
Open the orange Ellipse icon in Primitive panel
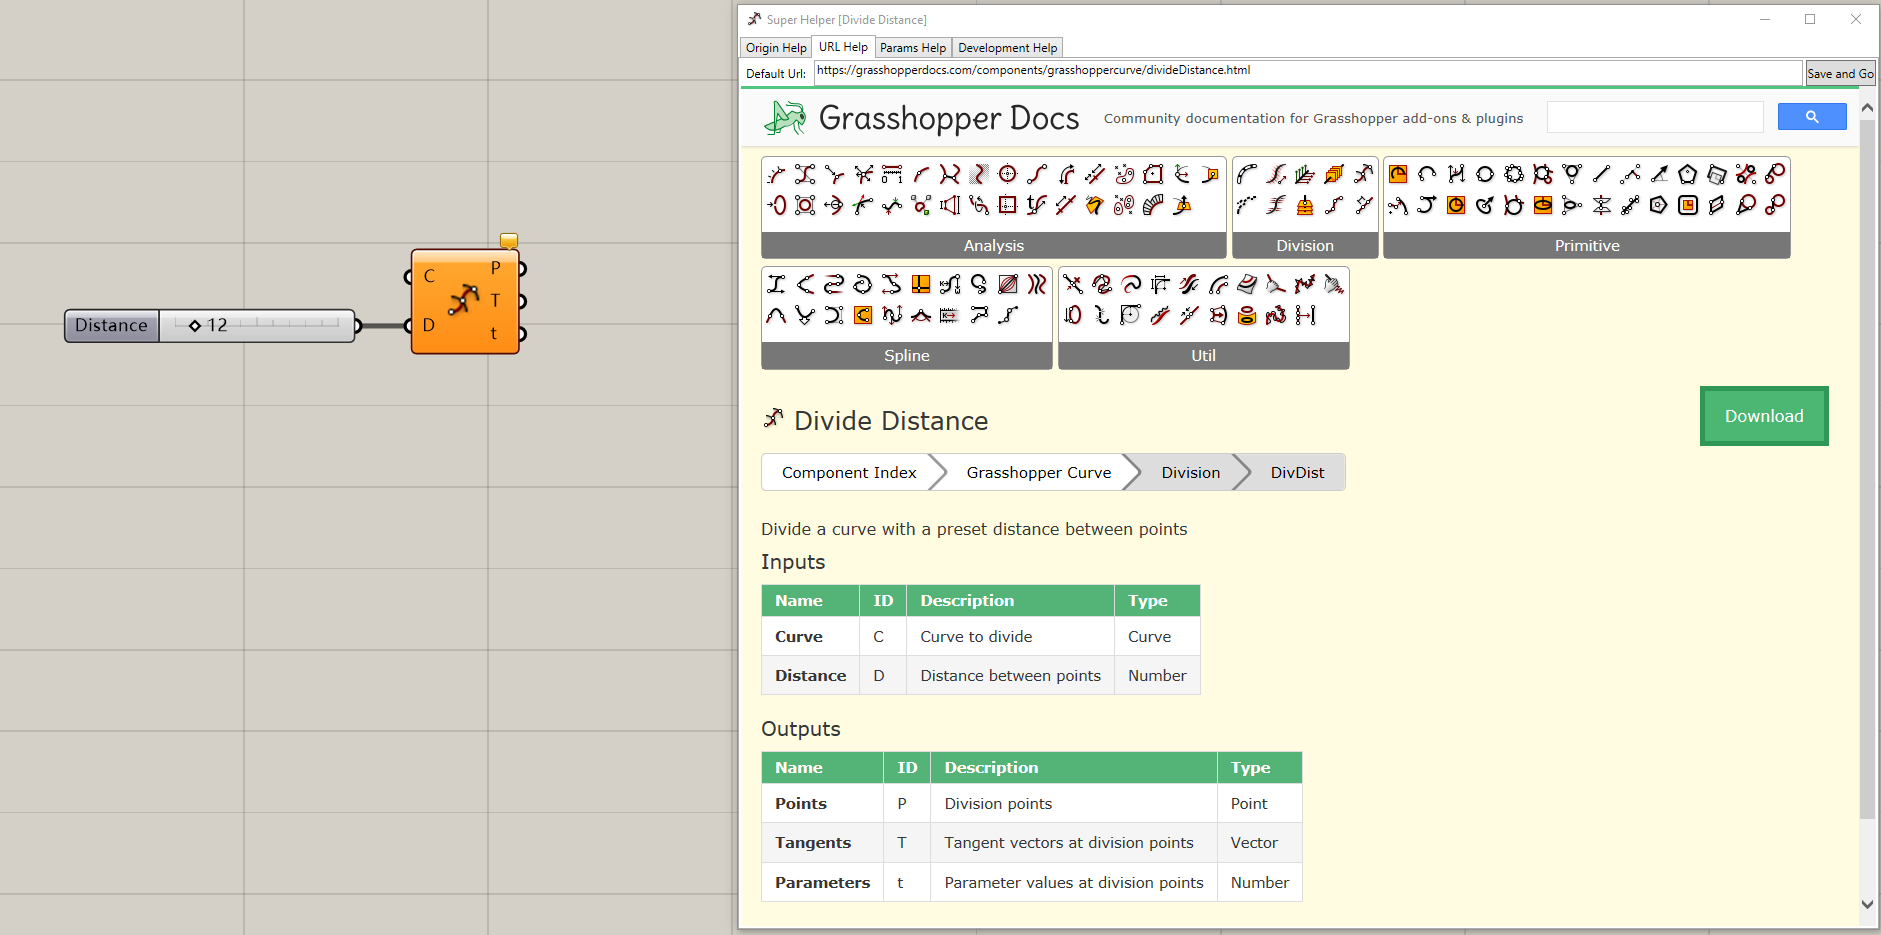[1543, 206]
